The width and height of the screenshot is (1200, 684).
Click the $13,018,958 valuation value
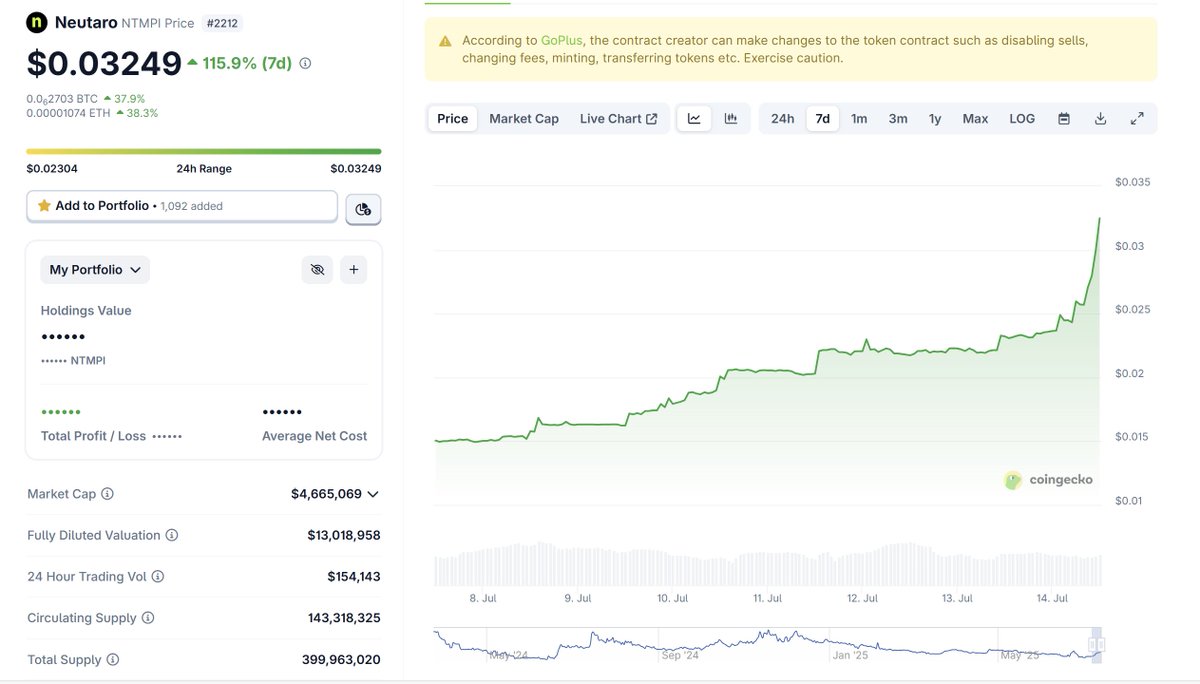pyautogui.click(x=344, y=535)
